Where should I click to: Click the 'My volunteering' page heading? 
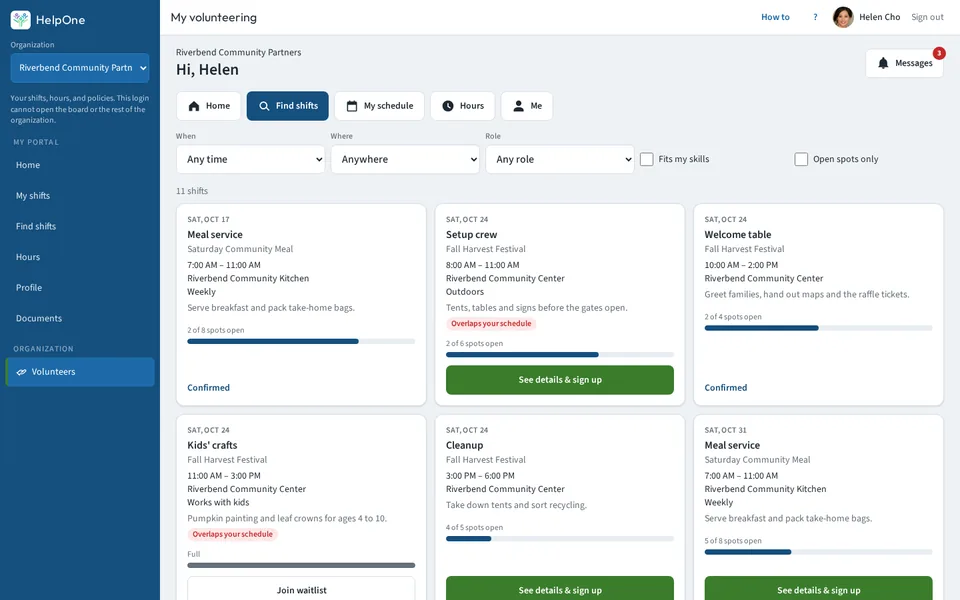coord(214,17)
